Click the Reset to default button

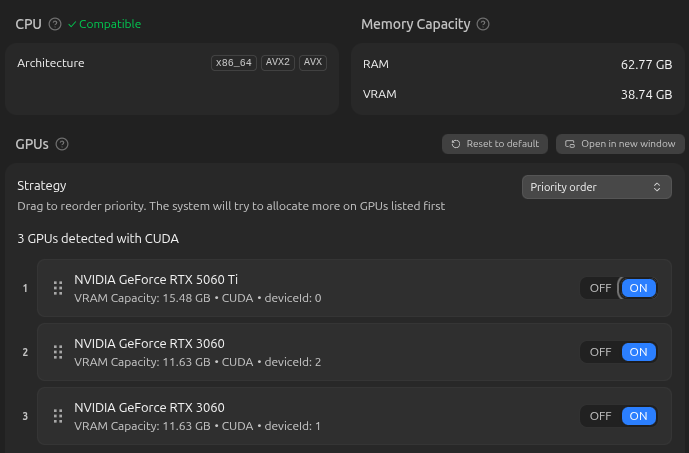(495, 144)
